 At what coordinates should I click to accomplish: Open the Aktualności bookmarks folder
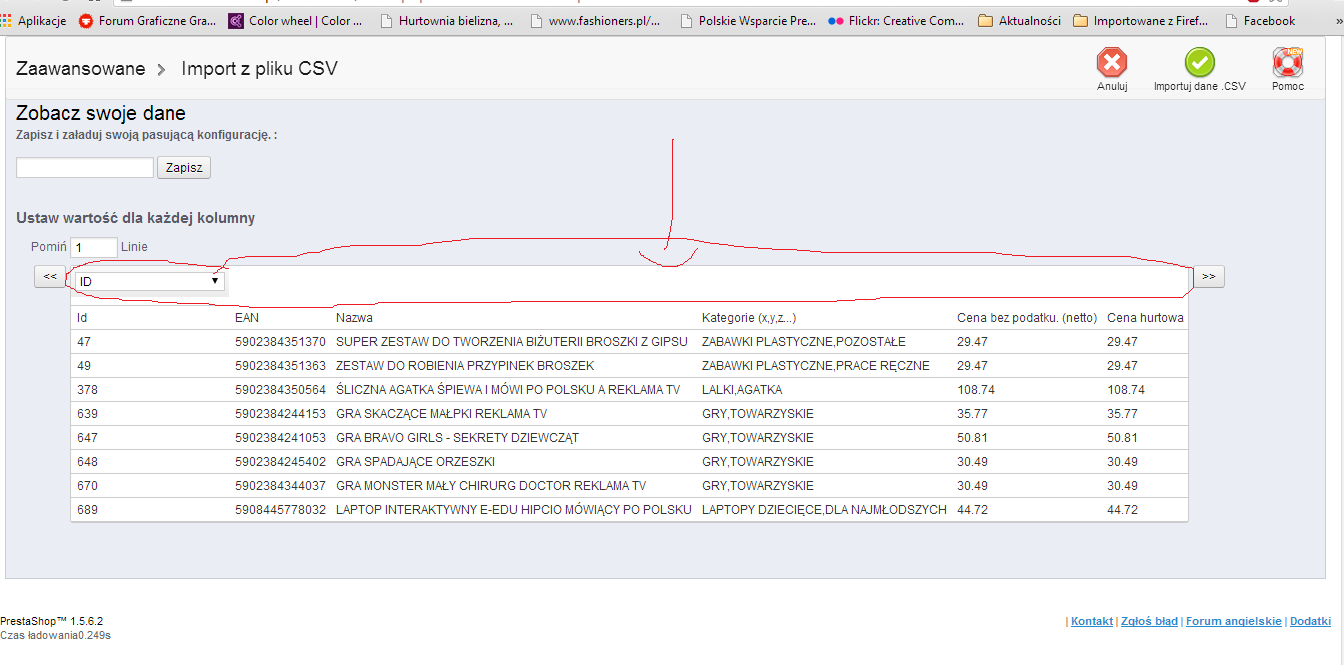click(1020, 20)
